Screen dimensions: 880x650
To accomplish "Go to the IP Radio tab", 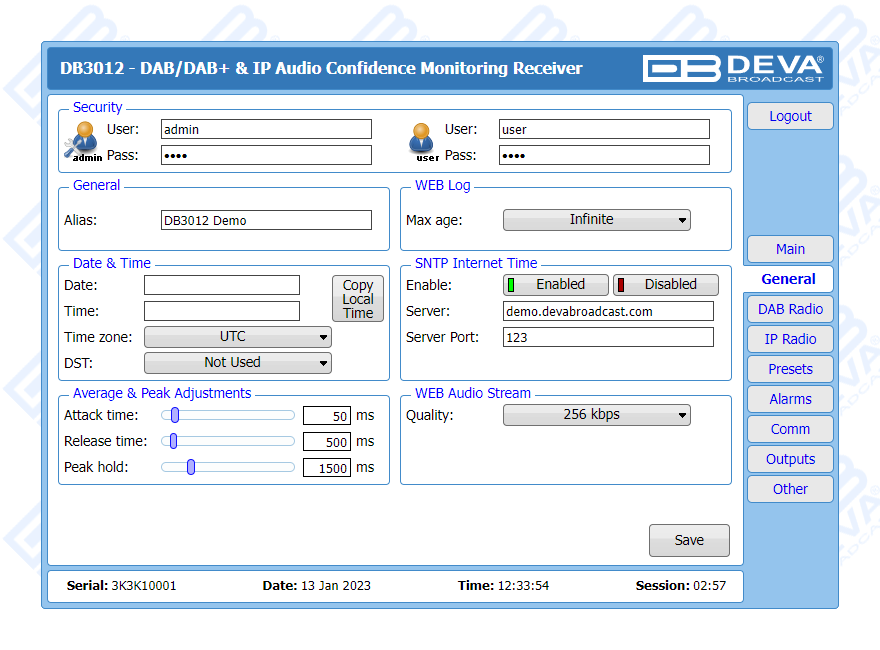I will 790,339.
